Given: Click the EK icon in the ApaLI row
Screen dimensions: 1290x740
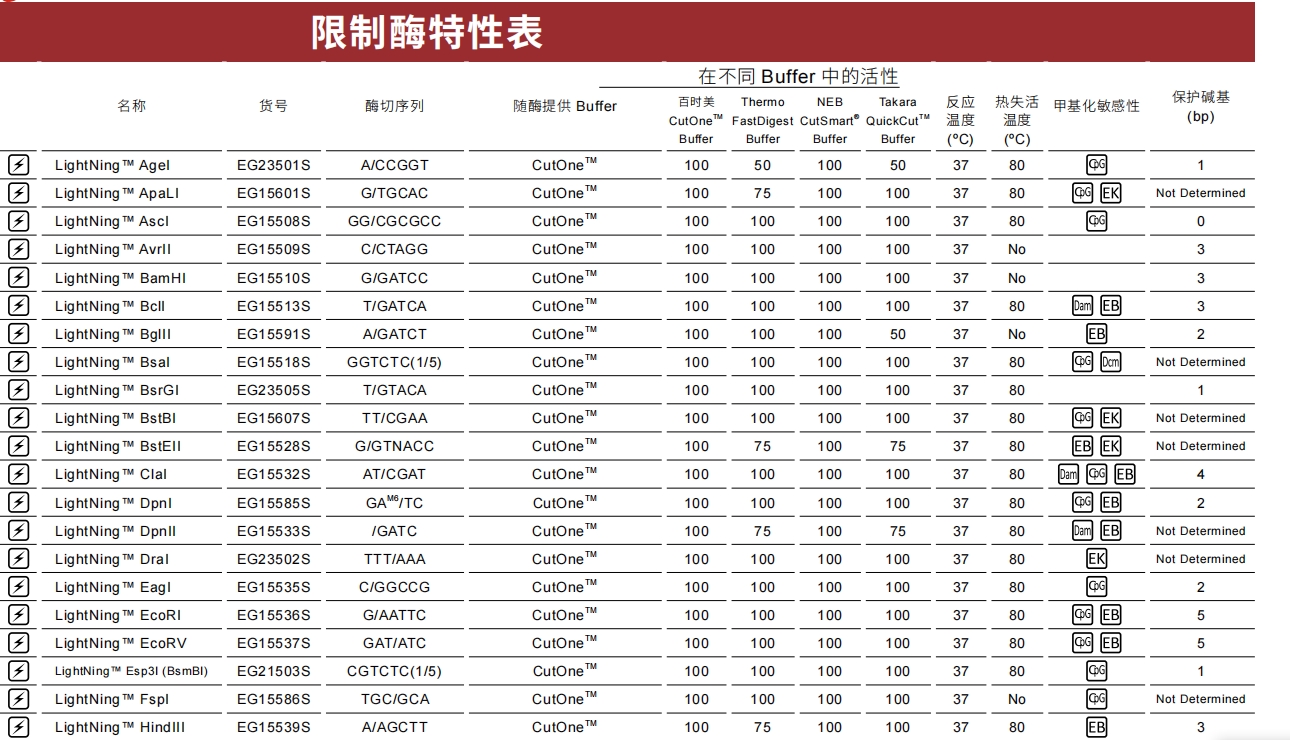Looking at the screenshot, I should click(1111, 193).
